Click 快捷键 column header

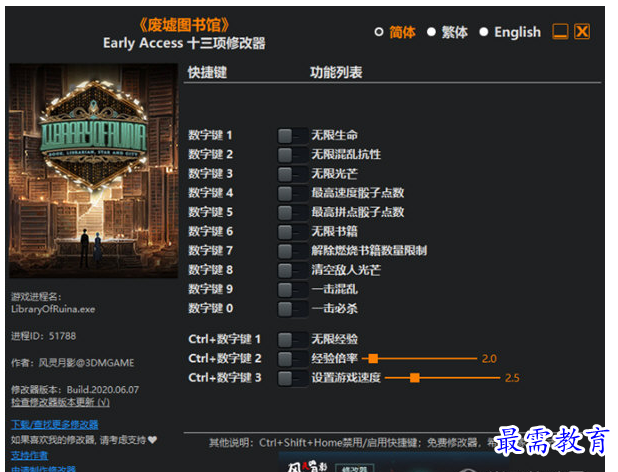[x=207, y=72]
